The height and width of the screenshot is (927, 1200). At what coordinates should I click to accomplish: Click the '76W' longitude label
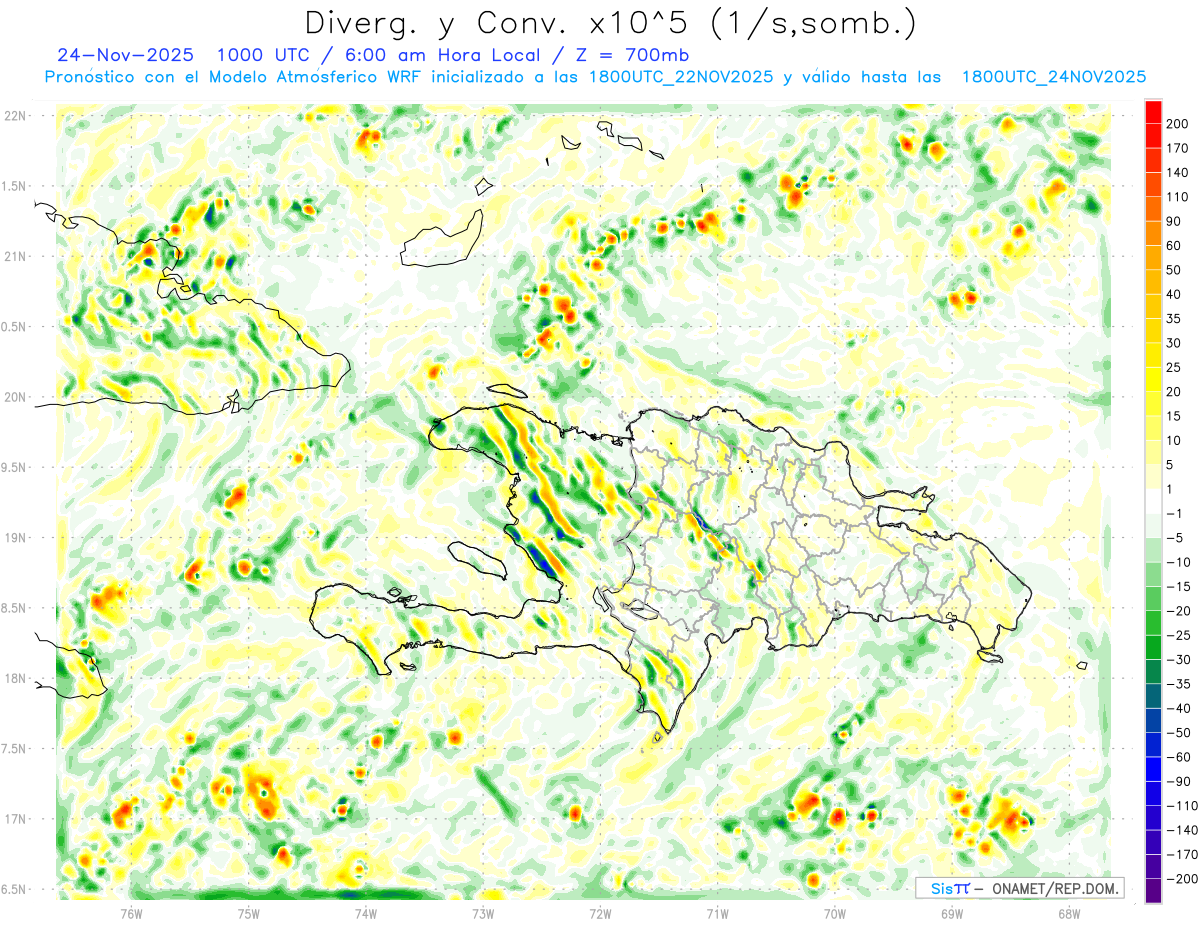tap(131, 913)
